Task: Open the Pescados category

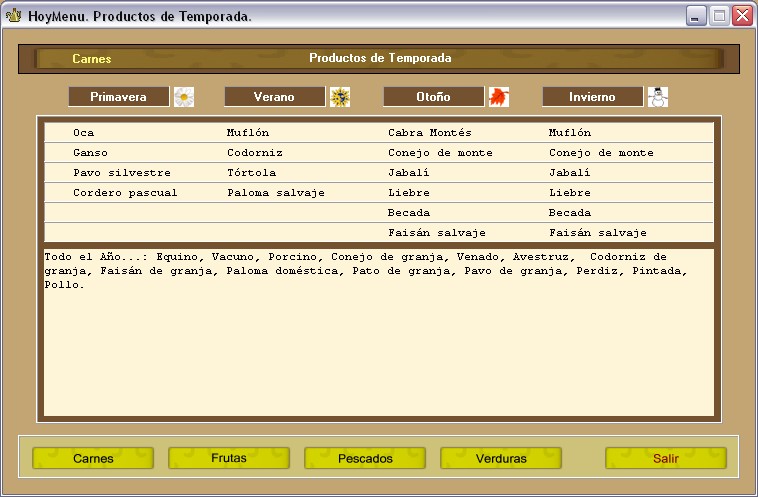Action: (x=365, y=458)
